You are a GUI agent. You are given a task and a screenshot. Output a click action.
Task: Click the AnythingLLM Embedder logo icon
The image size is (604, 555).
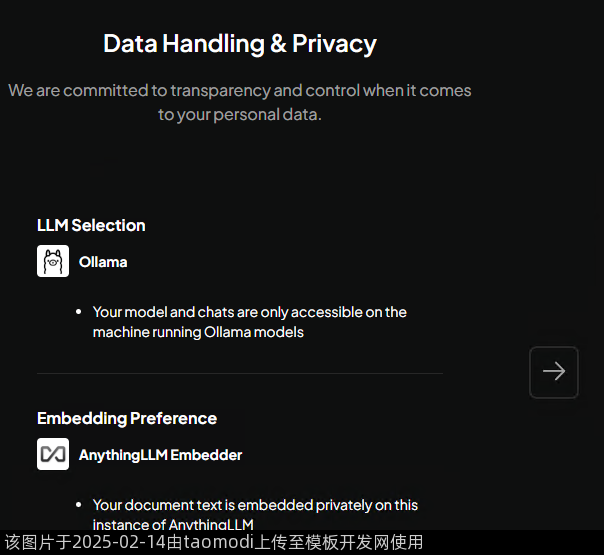(53, 454)
